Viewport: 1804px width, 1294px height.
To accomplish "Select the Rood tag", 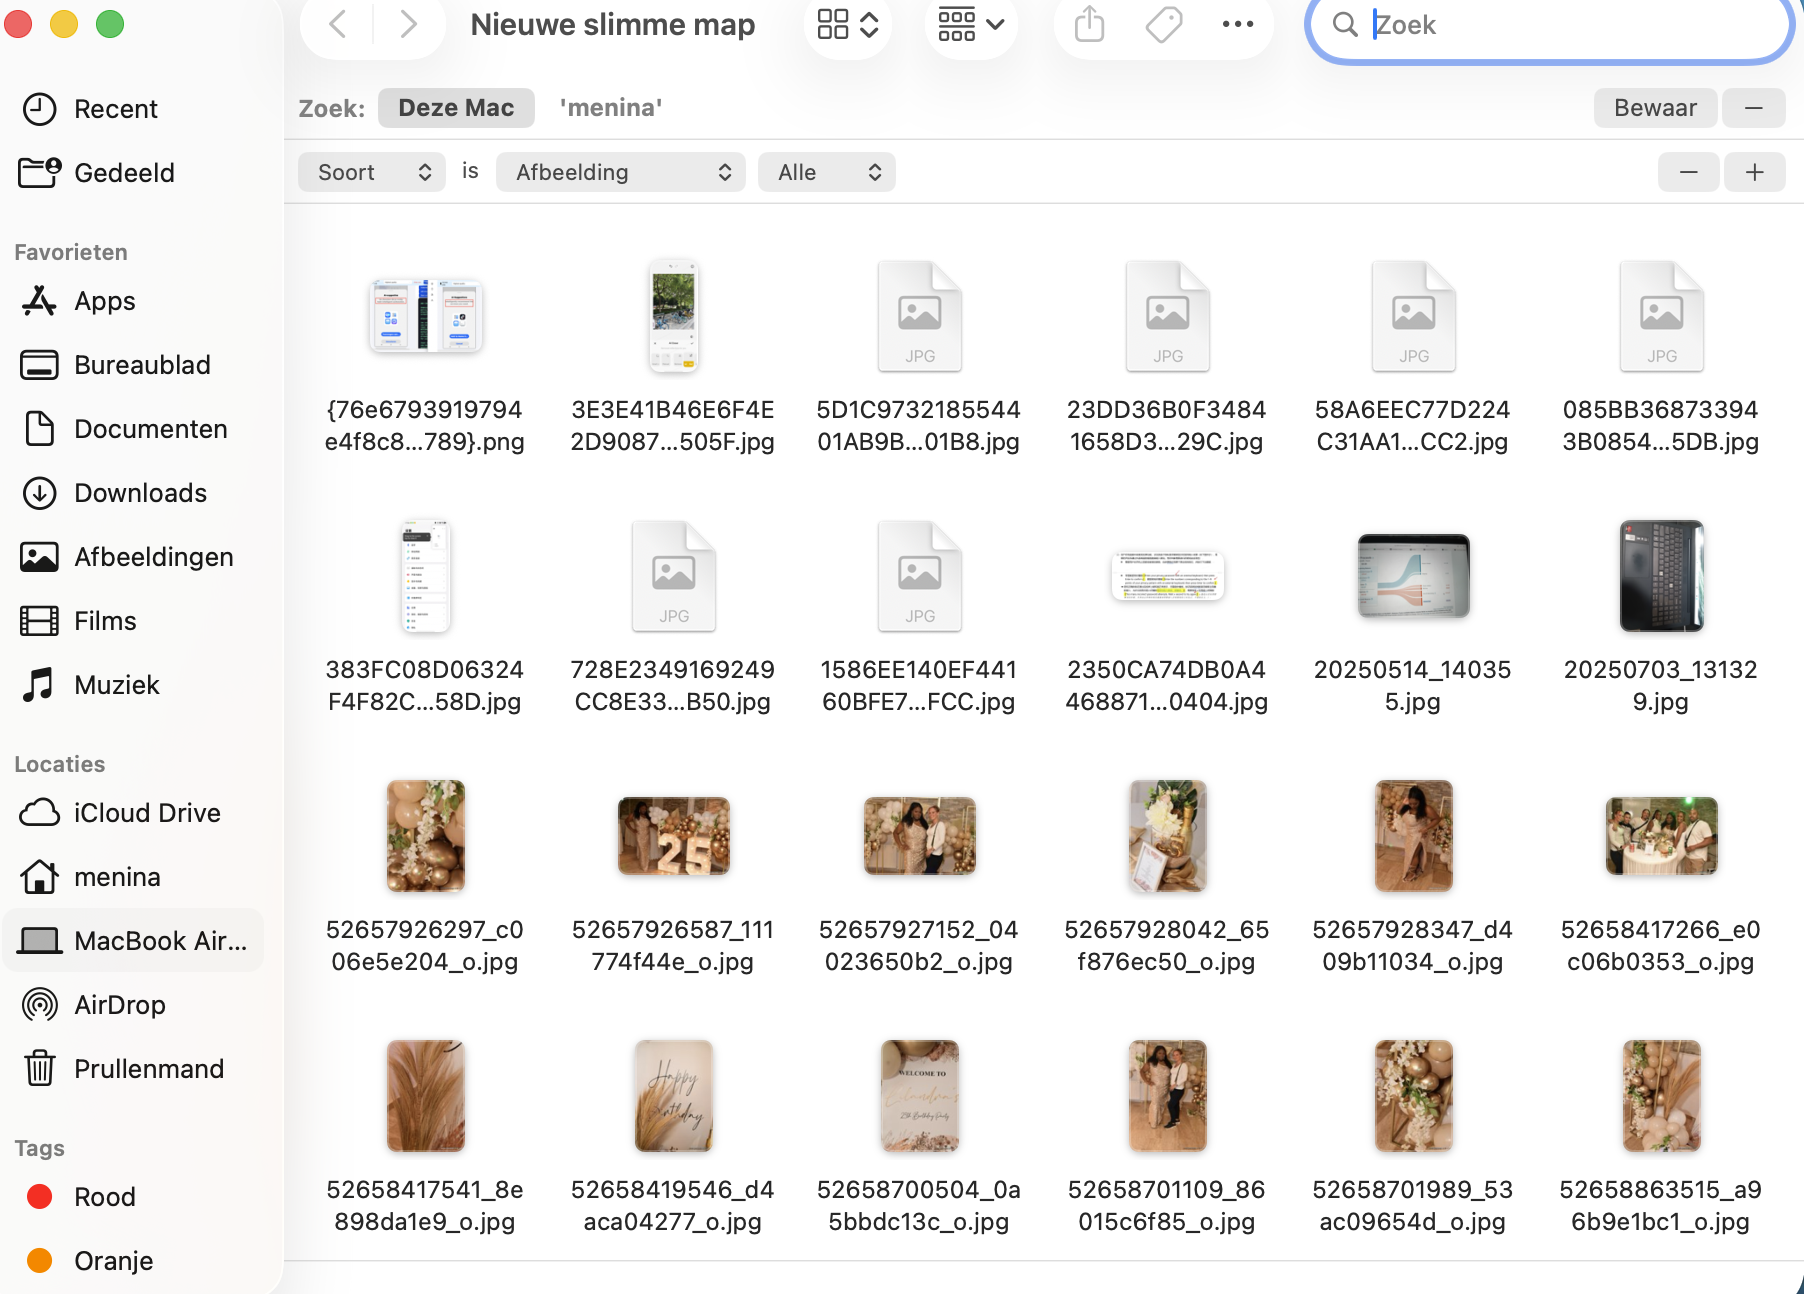I will (x=104, y=1196).
